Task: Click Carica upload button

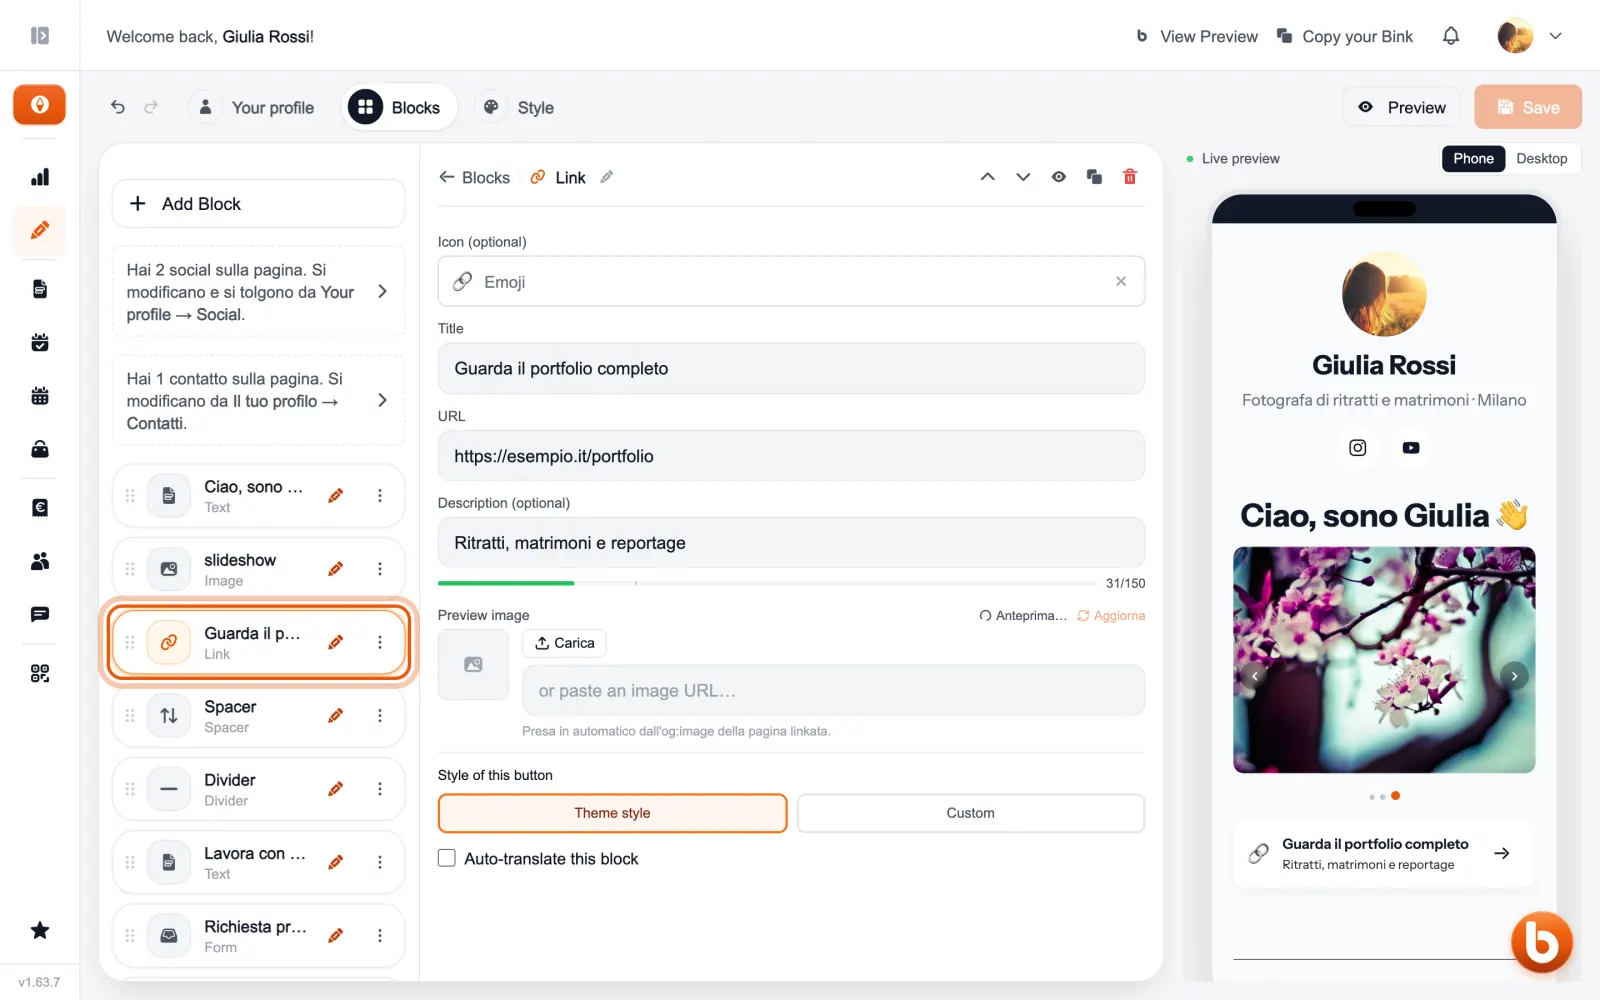Action: click(x=564, y=643)
